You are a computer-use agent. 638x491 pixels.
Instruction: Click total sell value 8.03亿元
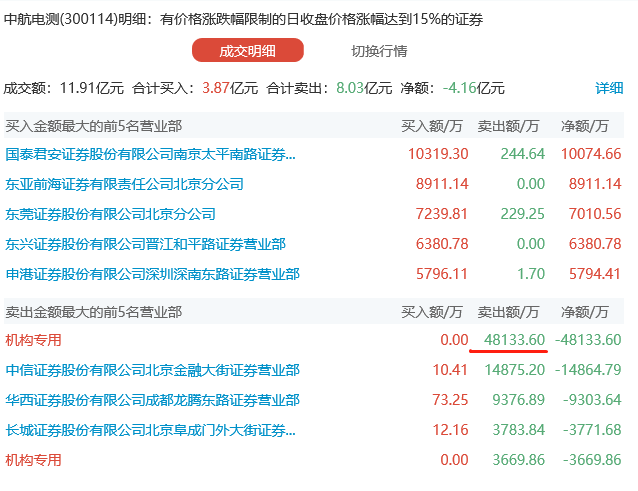364,88
